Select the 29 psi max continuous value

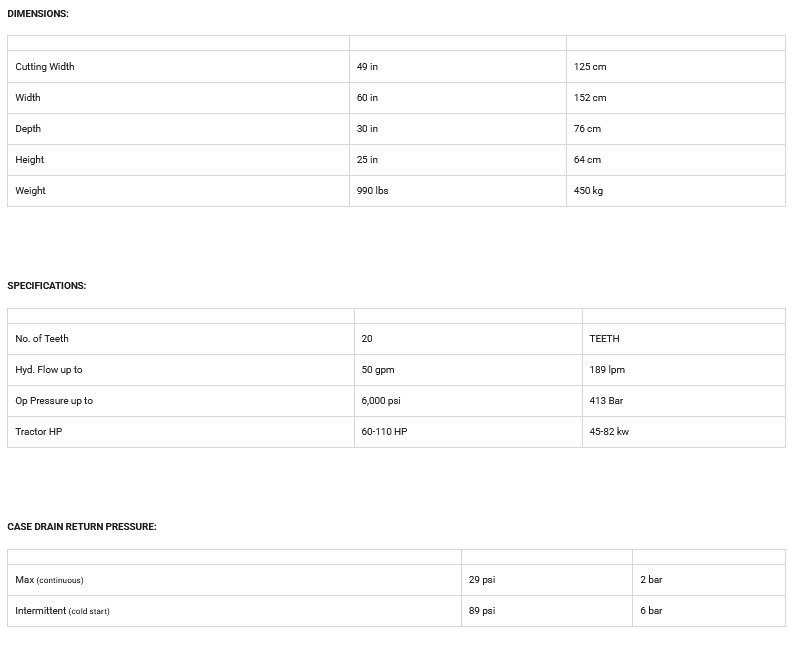pos(482,580)
